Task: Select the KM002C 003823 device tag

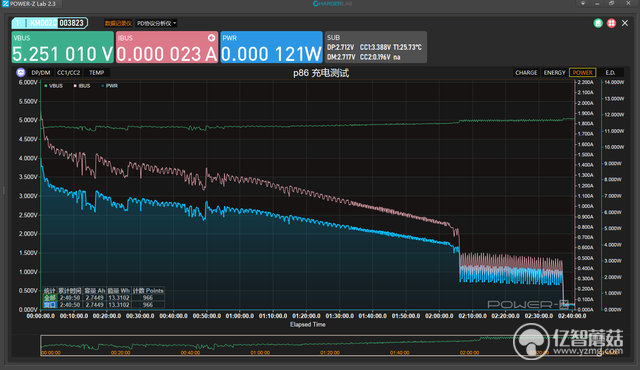Action: click(x=49, y=23)
